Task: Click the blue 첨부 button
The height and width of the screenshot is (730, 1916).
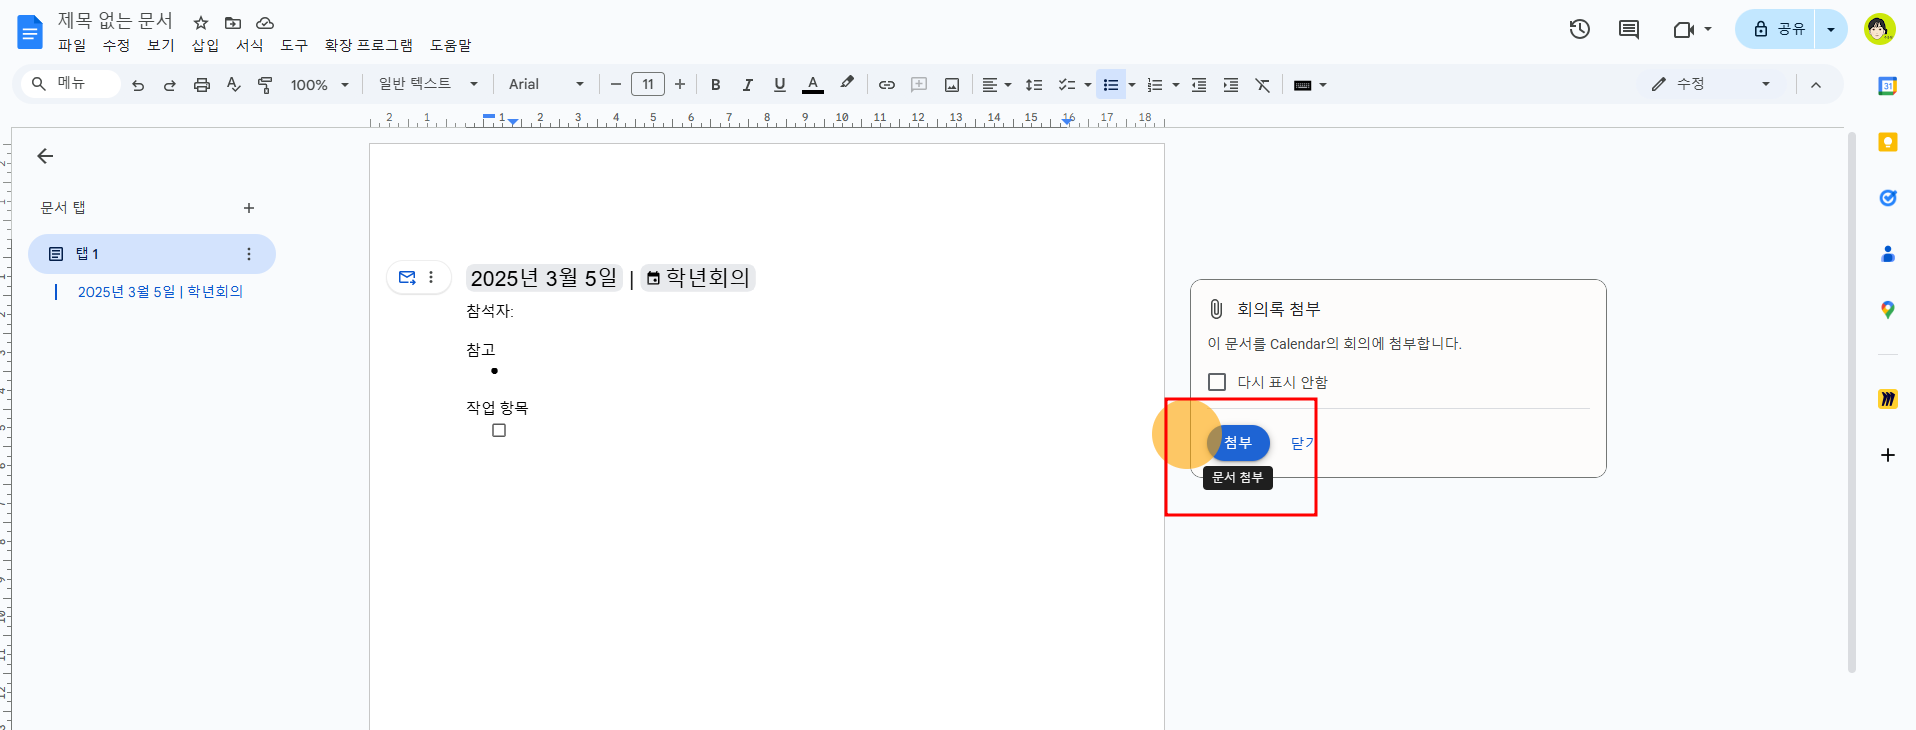Action: point(1238,443)
